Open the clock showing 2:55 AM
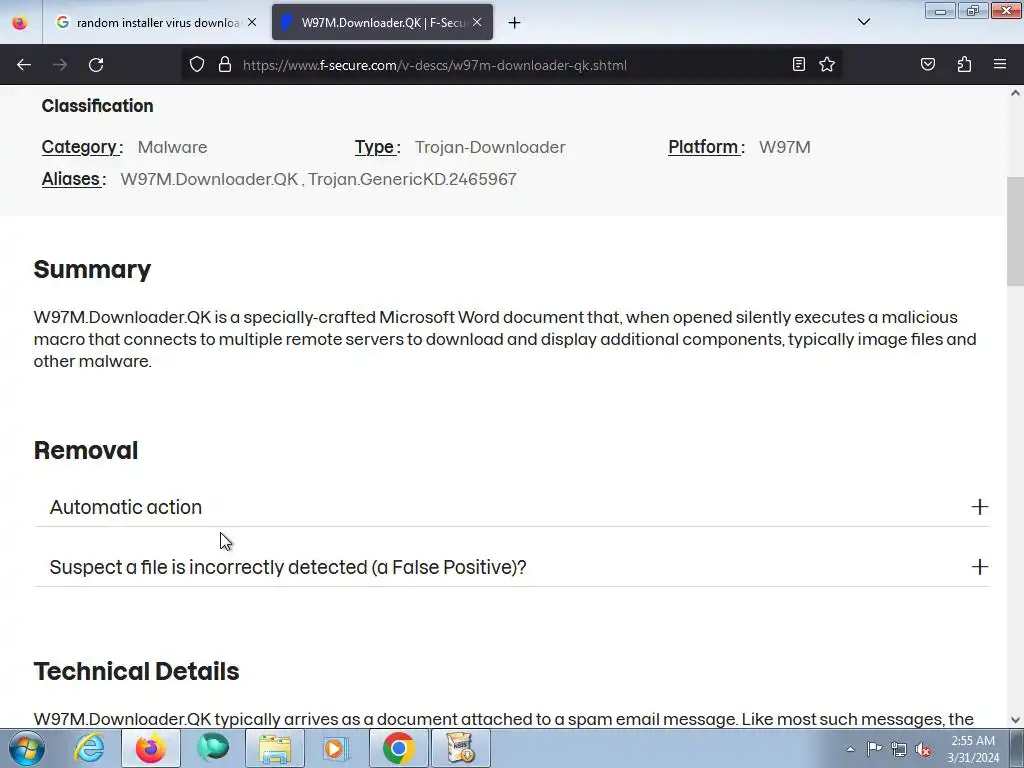1024x768 pixels. point(973,749)
